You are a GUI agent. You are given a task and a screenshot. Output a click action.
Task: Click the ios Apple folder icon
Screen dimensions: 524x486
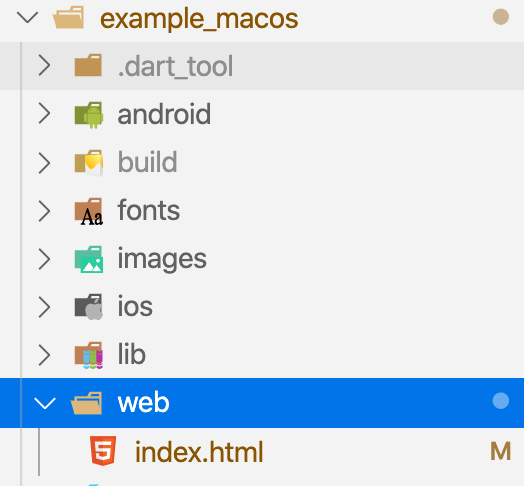pyautogui.click(x=89, y=307)
